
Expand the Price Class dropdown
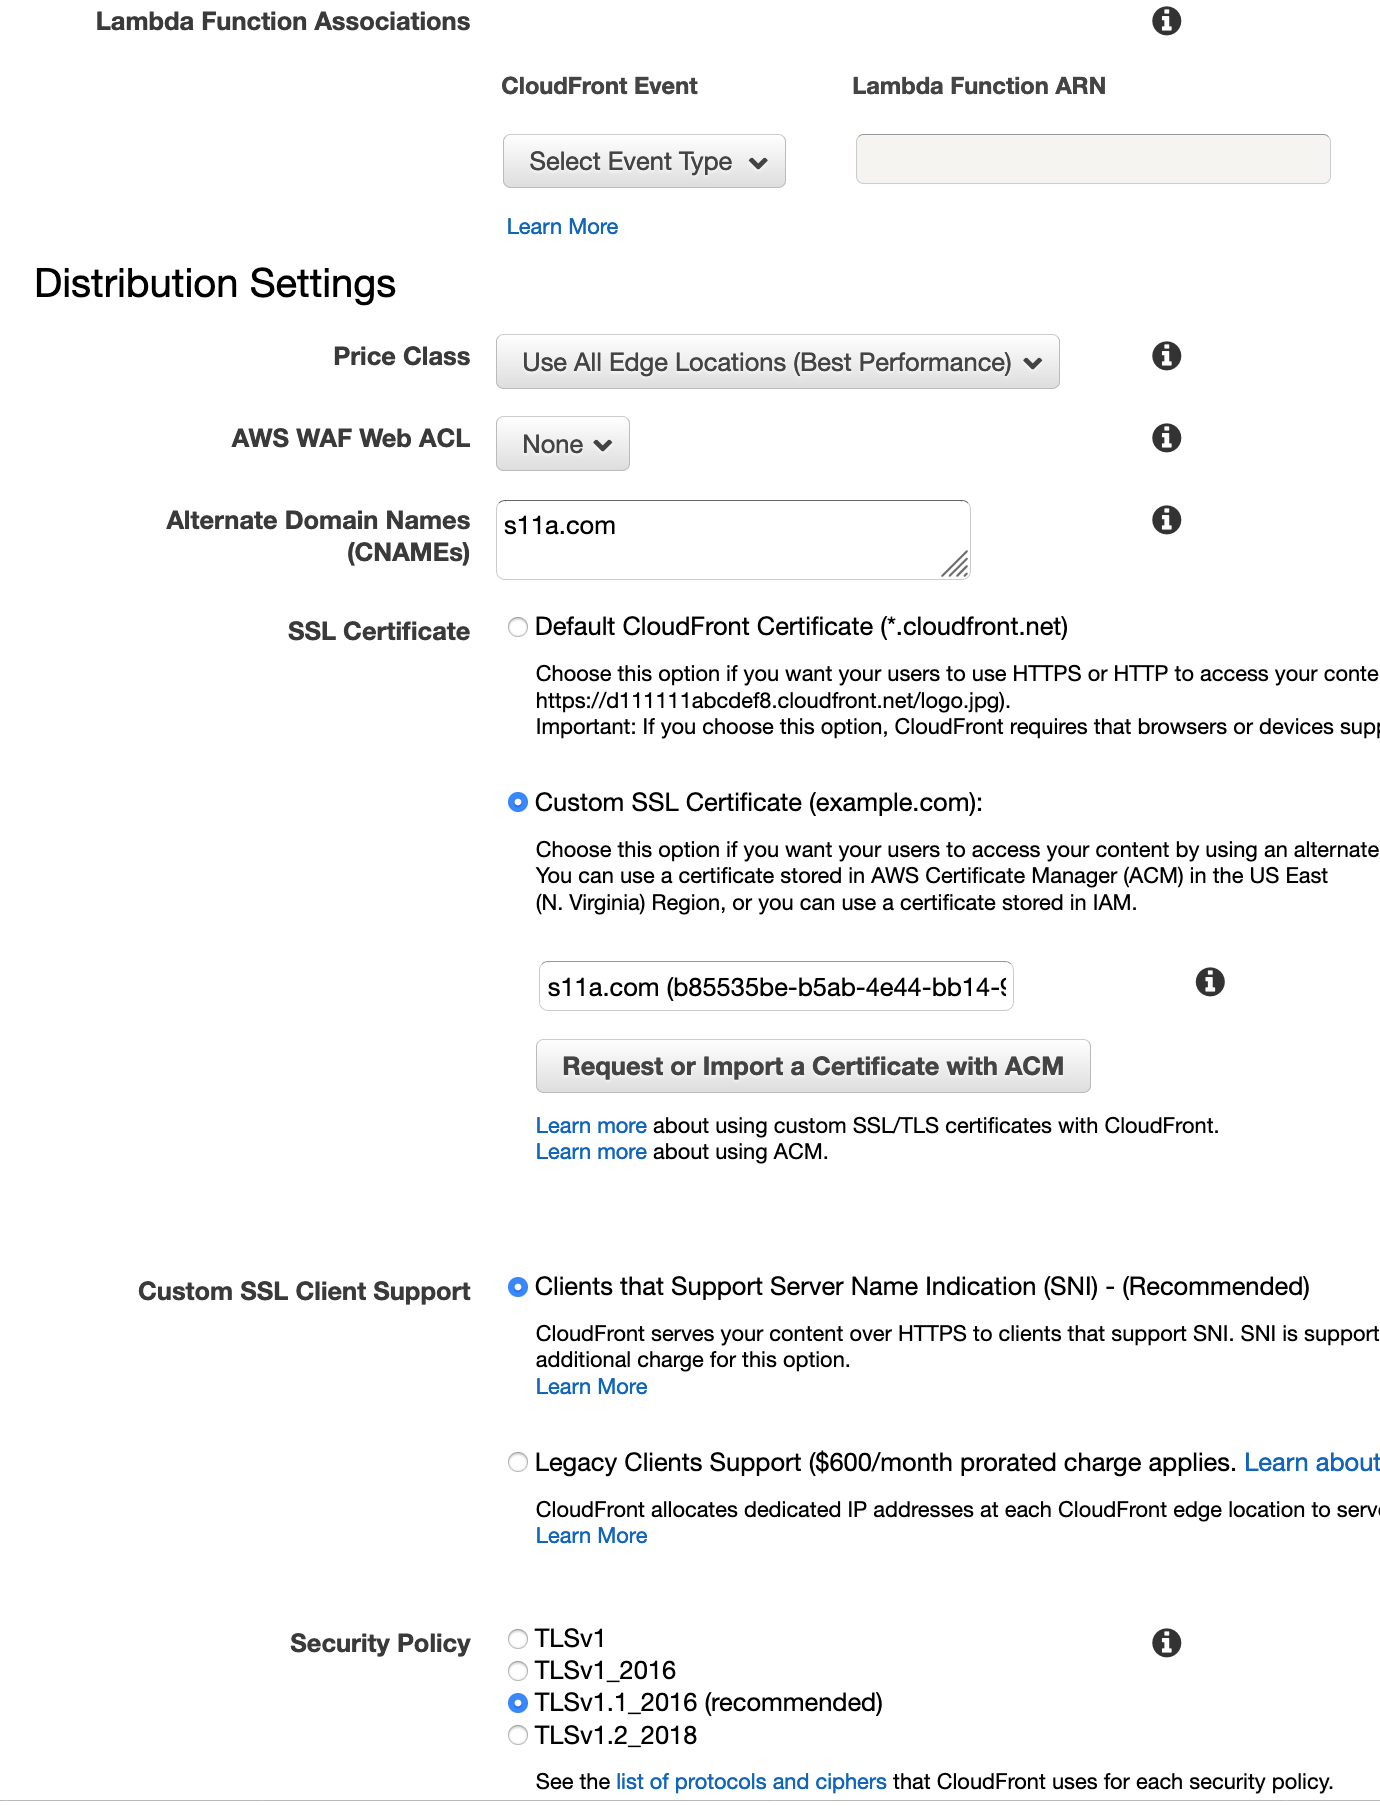pos(777,362)
